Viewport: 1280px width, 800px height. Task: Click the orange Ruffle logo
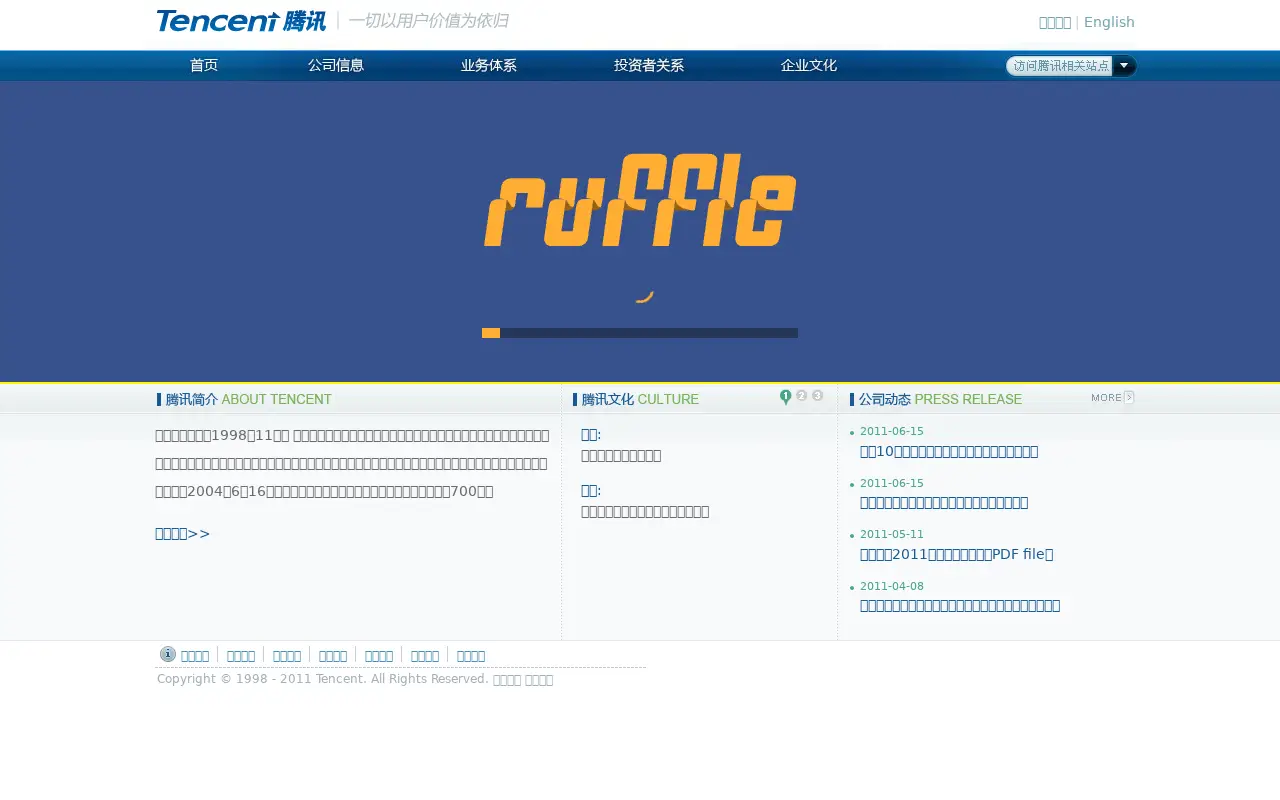tap(640, 199)
